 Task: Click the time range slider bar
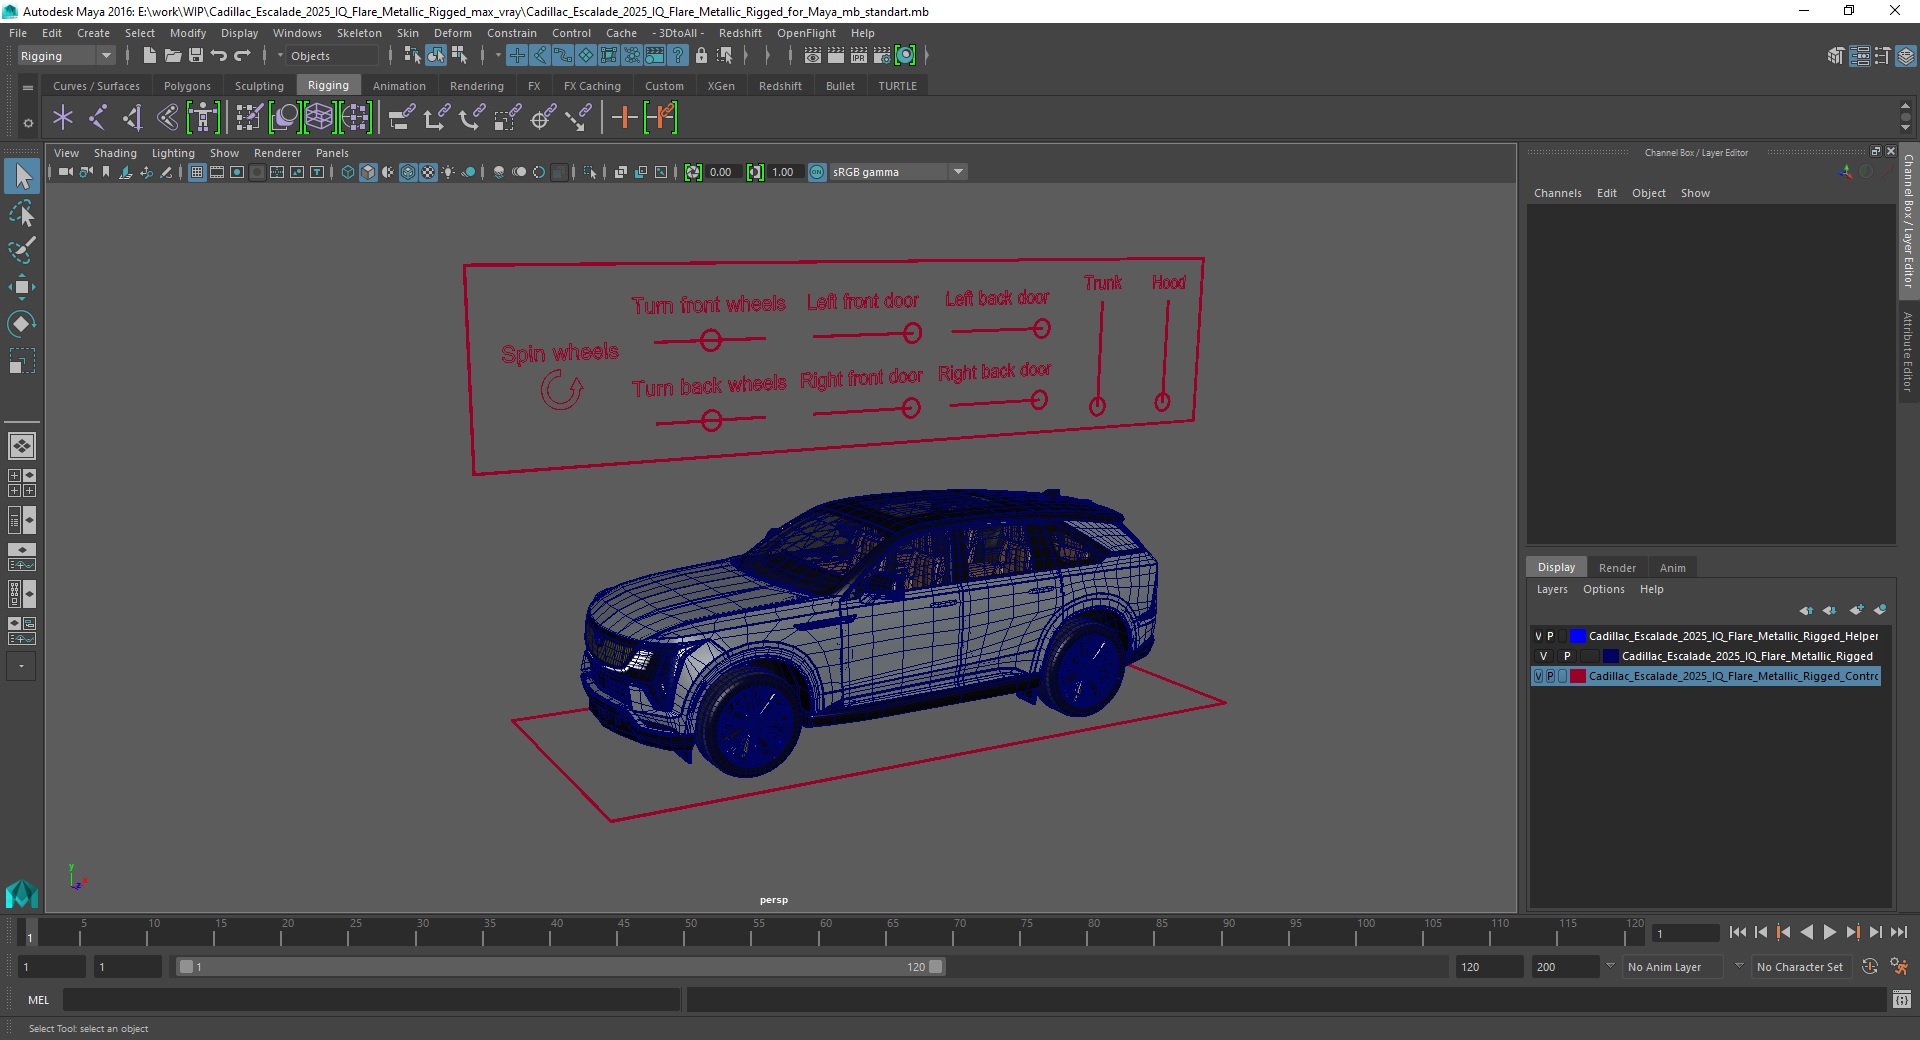pyautogui.click(x=560, y=967)
